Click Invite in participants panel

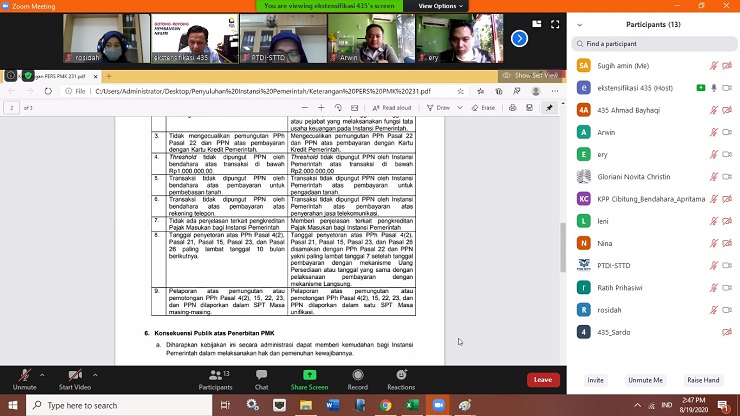[x=595, y=380]
